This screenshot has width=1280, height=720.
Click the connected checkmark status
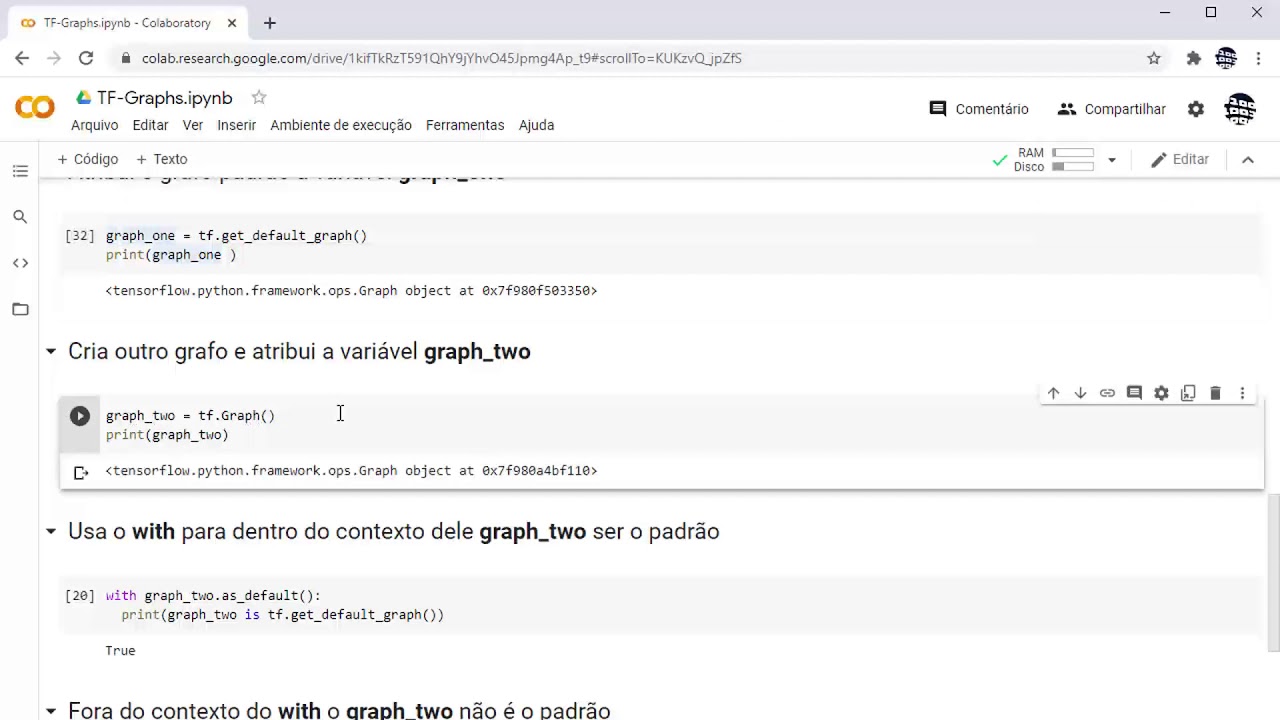[x=999, y=160]
